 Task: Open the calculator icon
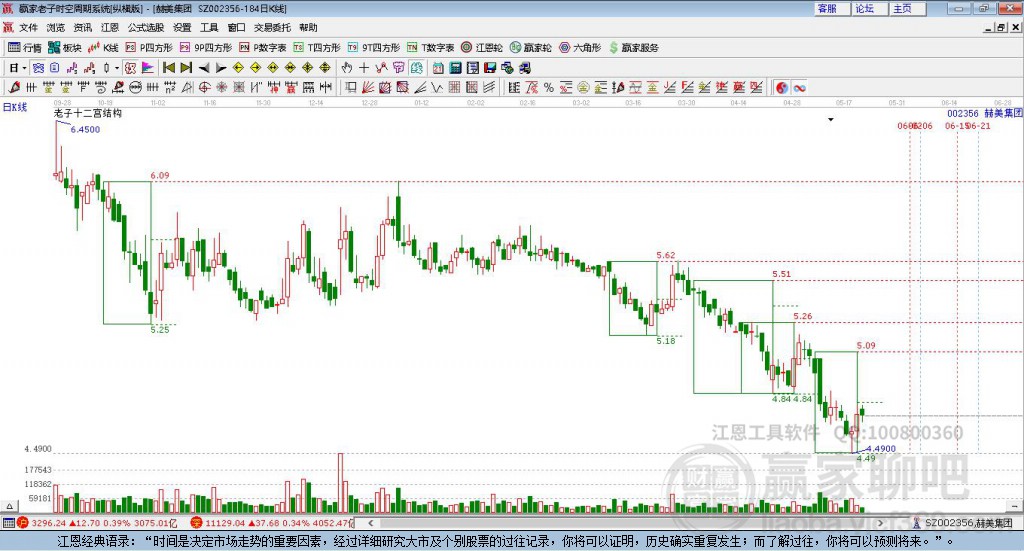click(456, 68)
